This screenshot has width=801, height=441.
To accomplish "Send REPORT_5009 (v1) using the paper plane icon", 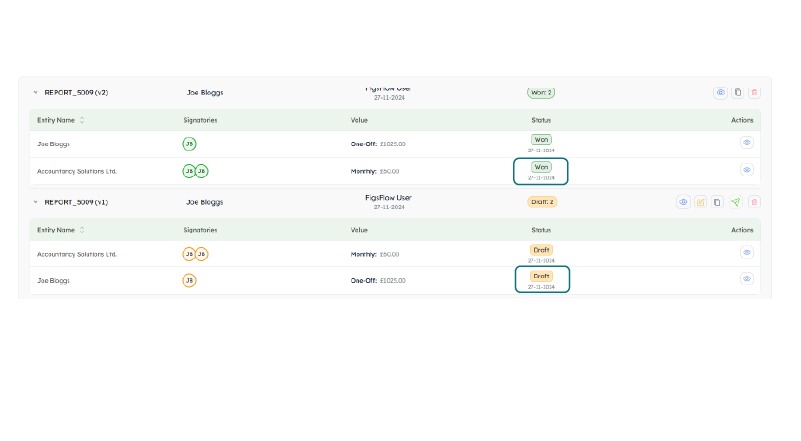I will pos(735,202).
